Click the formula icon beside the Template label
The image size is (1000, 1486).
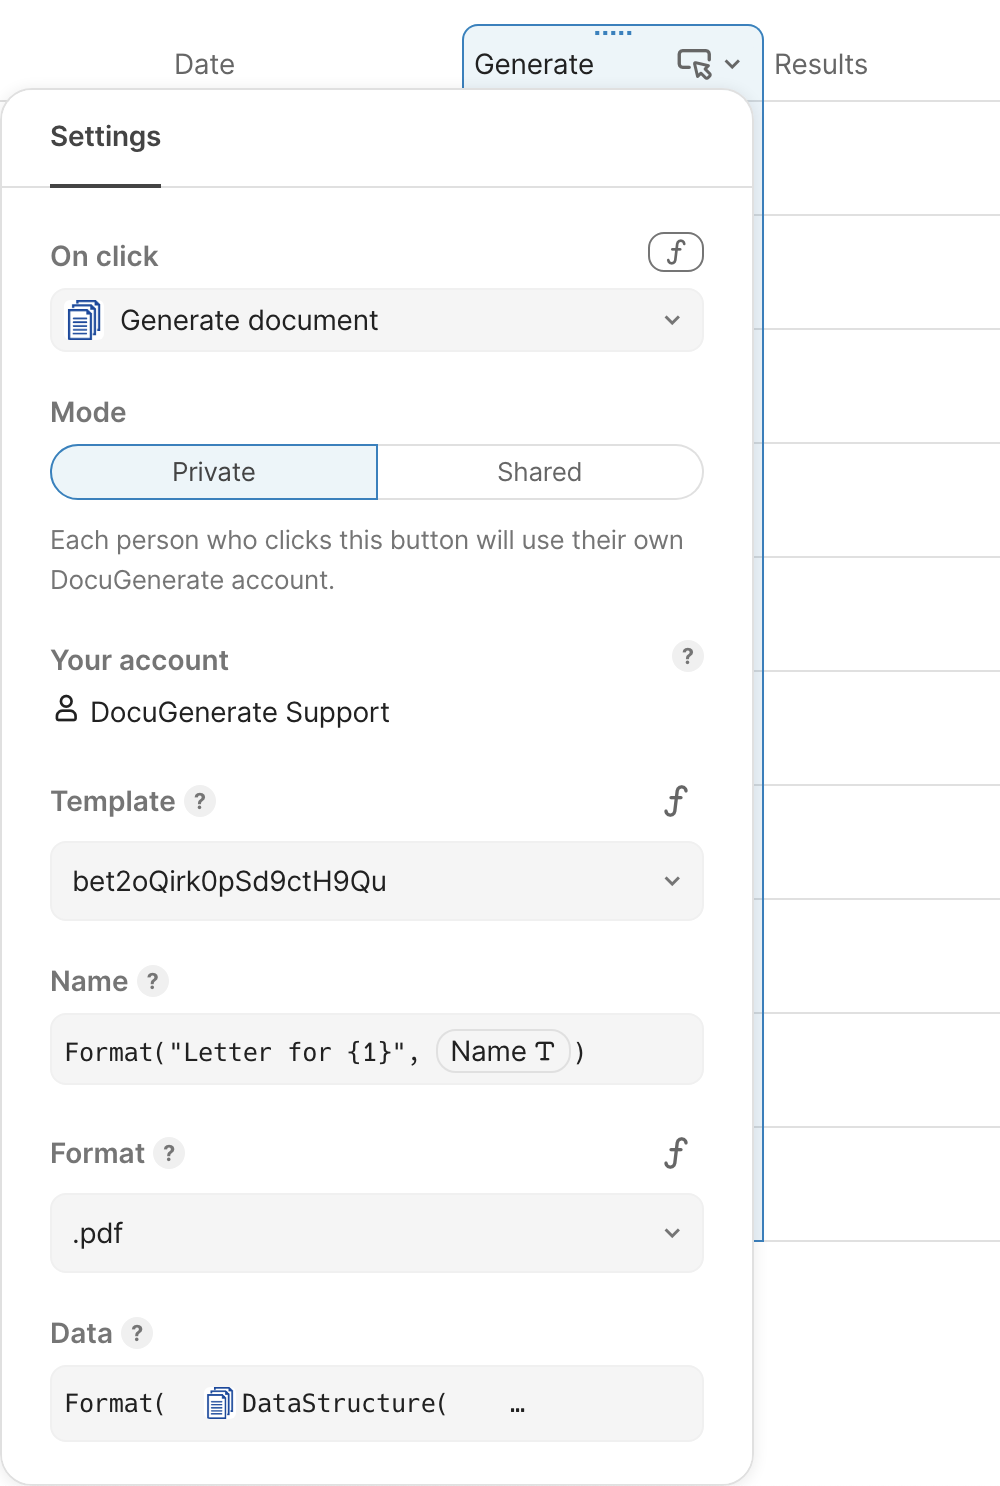676,801
